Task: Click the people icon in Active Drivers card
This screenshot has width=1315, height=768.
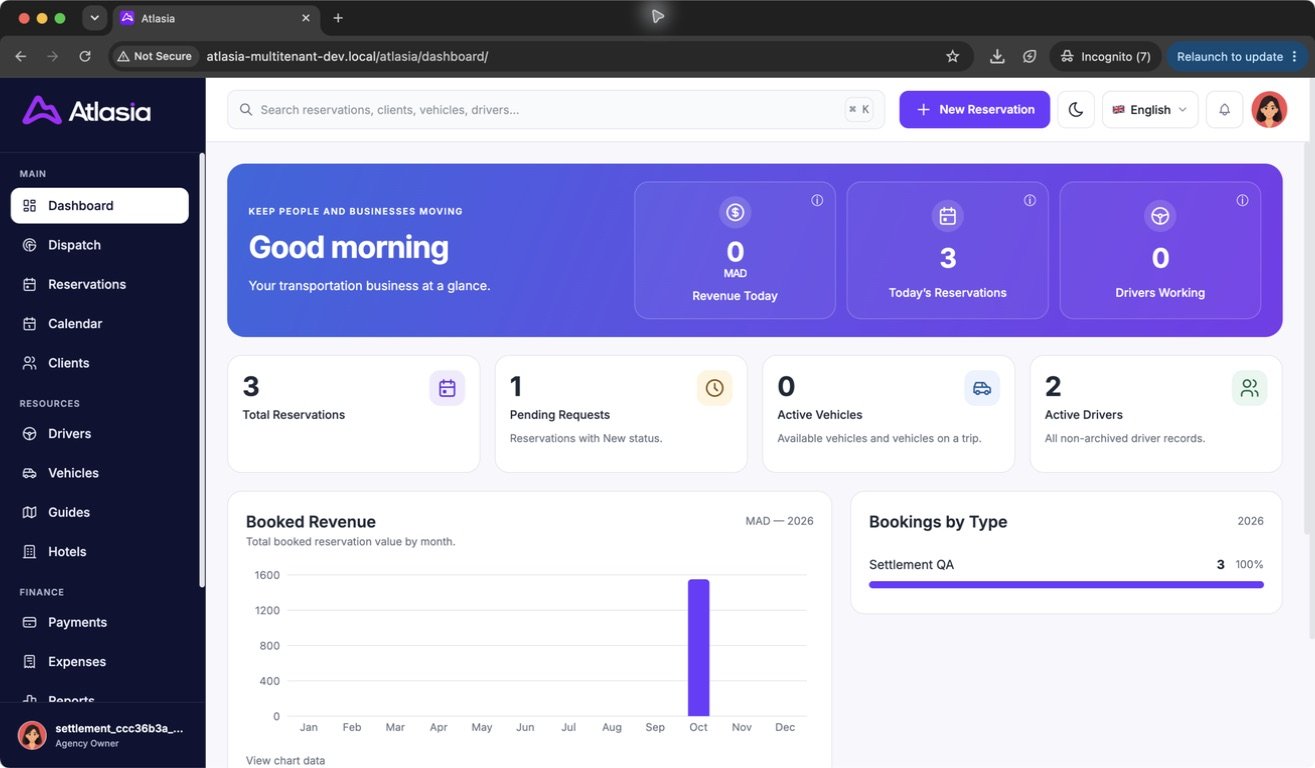Action: pos(1249,388)
